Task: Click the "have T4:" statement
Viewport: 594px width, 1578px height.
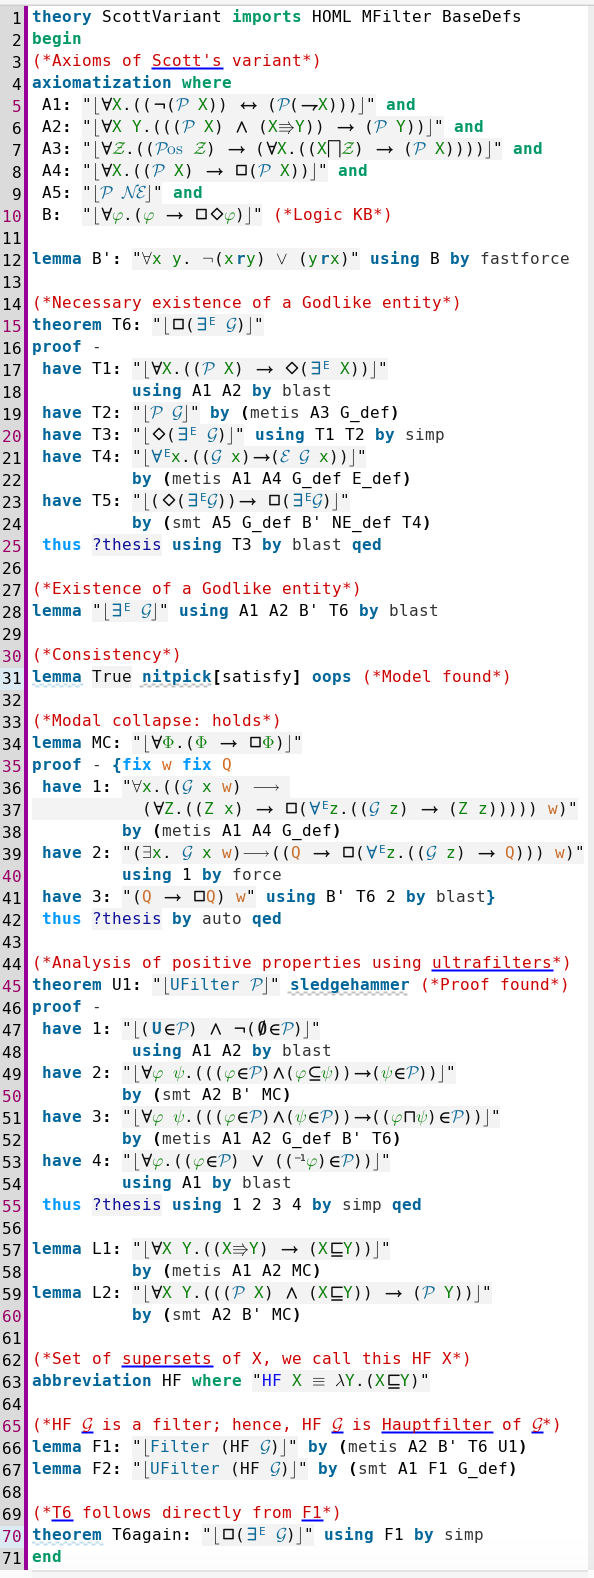Action: point(82,457)
